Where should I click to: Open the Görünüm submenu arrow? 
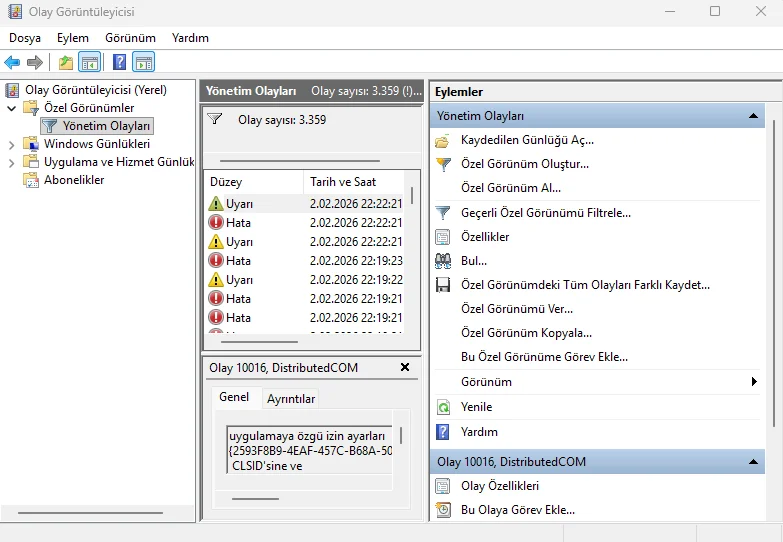coord(754,382)
